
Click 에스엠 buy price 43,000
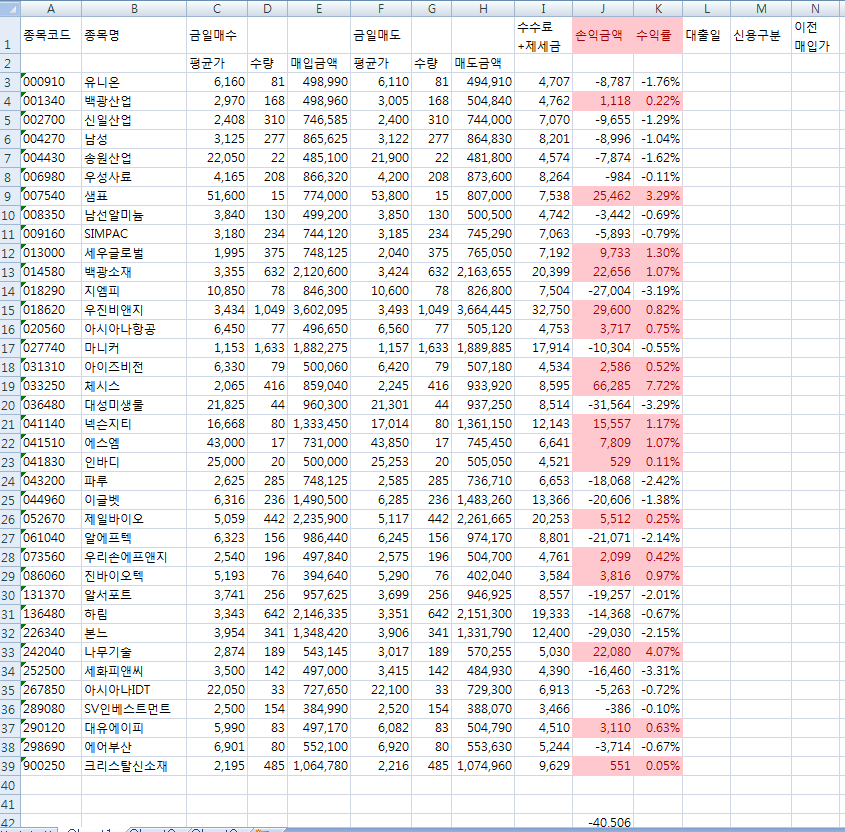[217, 443]
